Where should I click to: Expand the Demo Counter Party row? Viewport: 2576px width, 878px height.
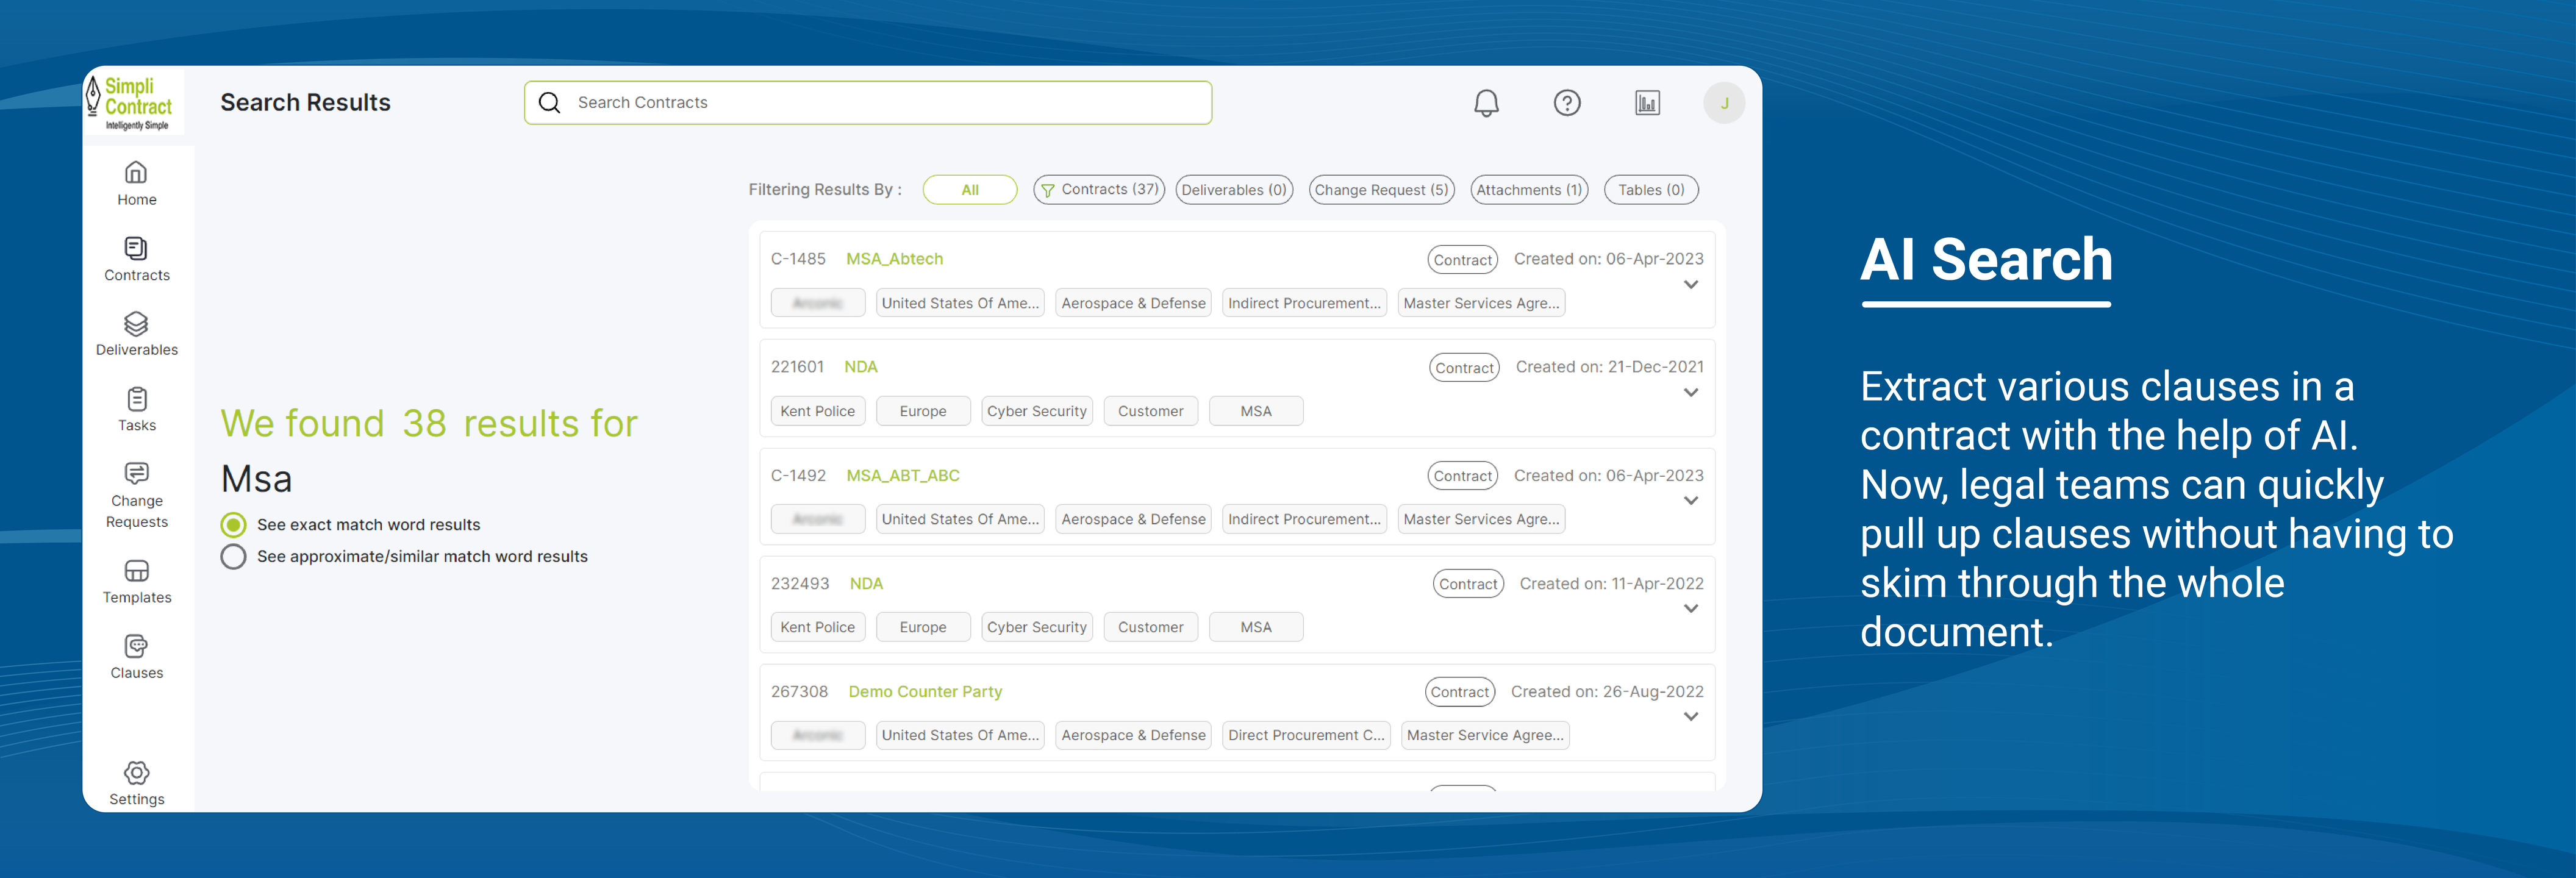tap(1690, 717)
